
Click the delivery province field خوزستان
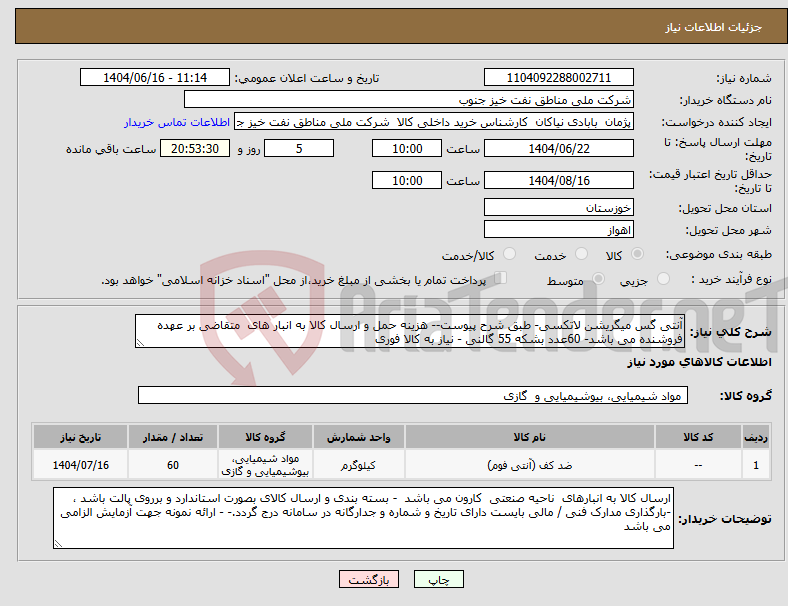558,208
